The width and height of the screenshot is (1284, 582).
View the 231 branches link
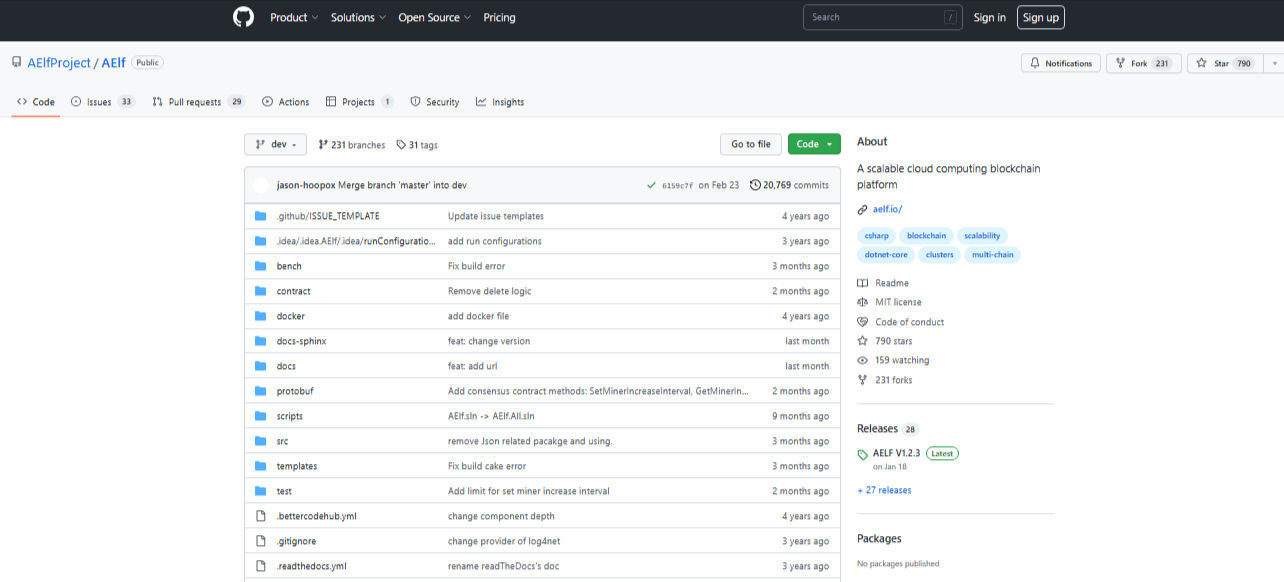click(352, 145)
